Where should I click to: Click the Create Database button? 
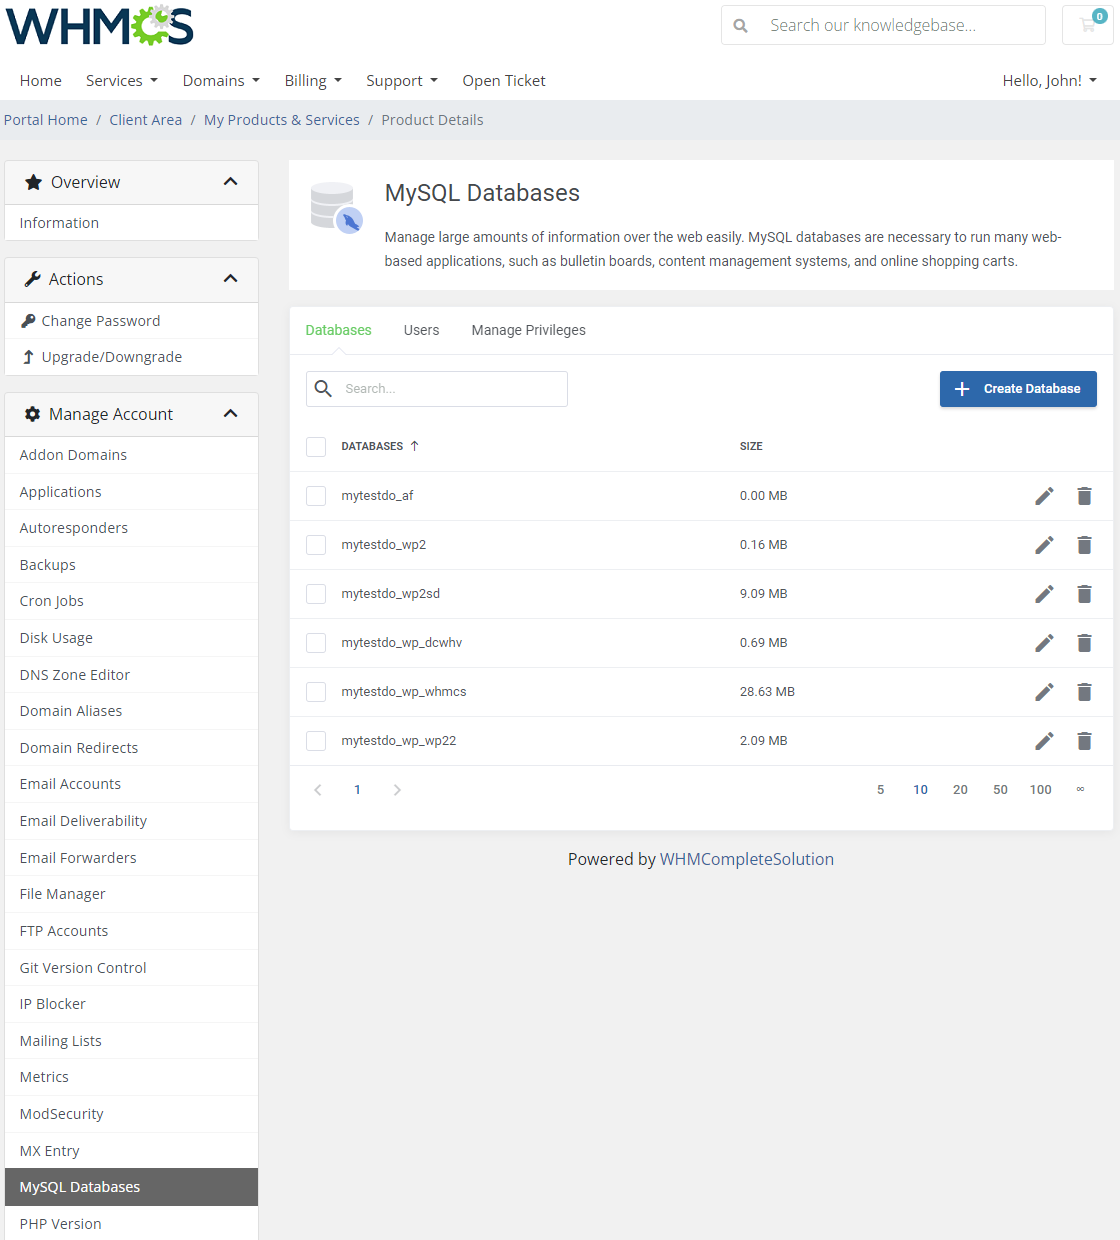[1018, 389]
